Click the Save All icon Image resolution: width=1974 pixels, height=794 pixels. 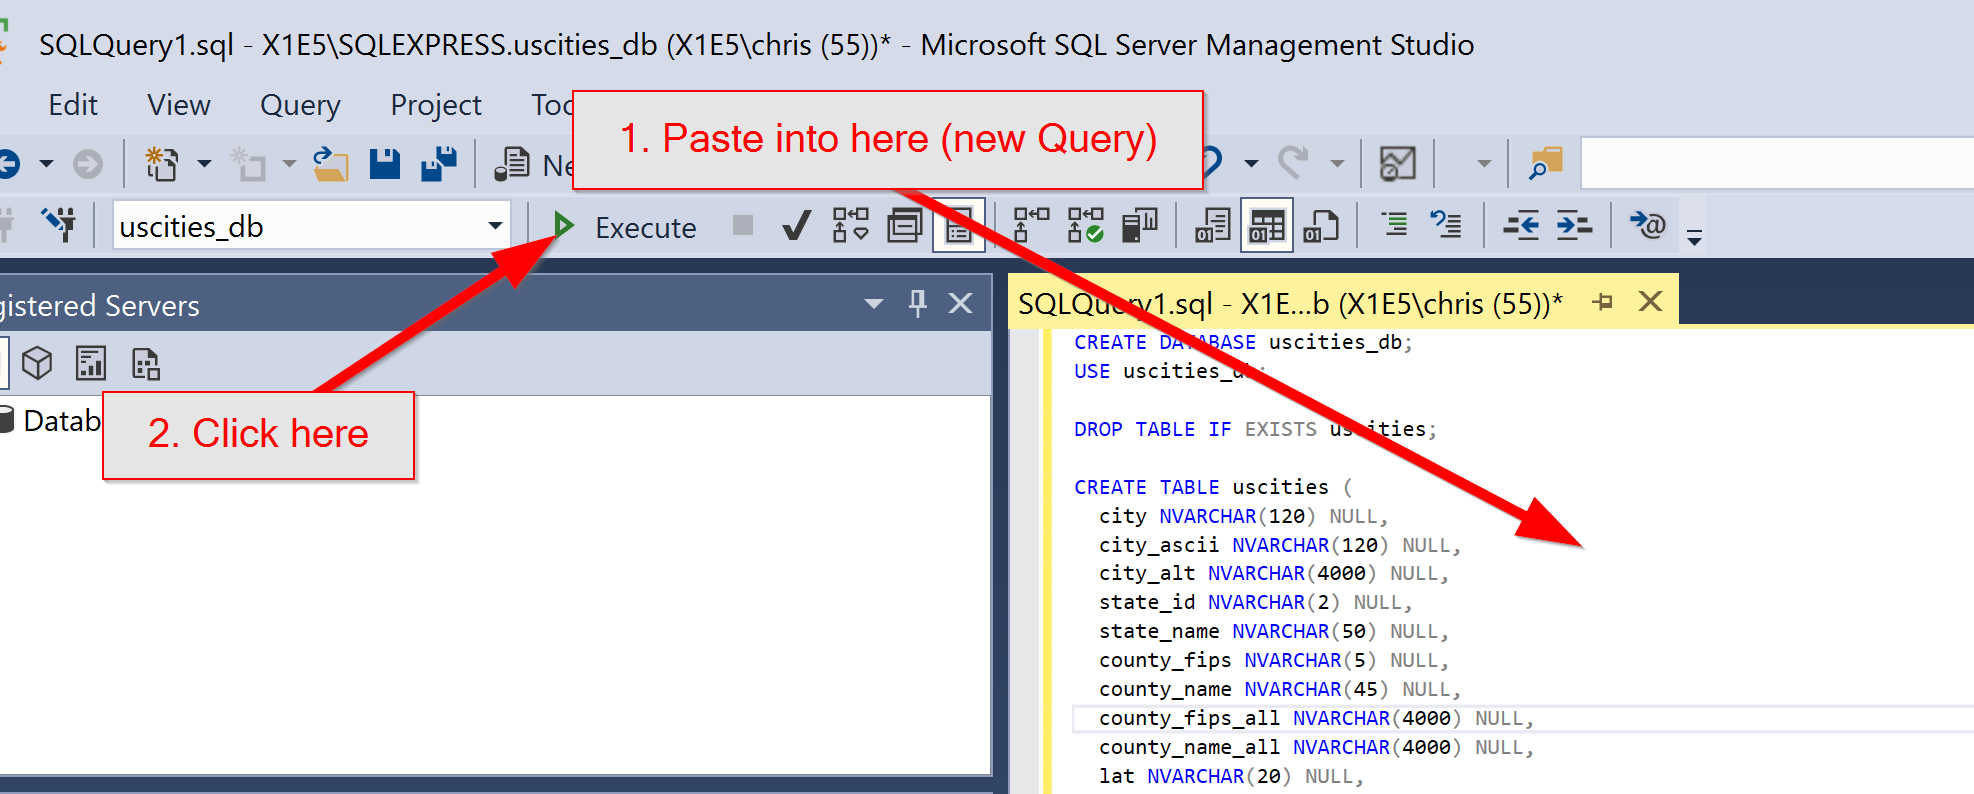(x=438, y=164)
